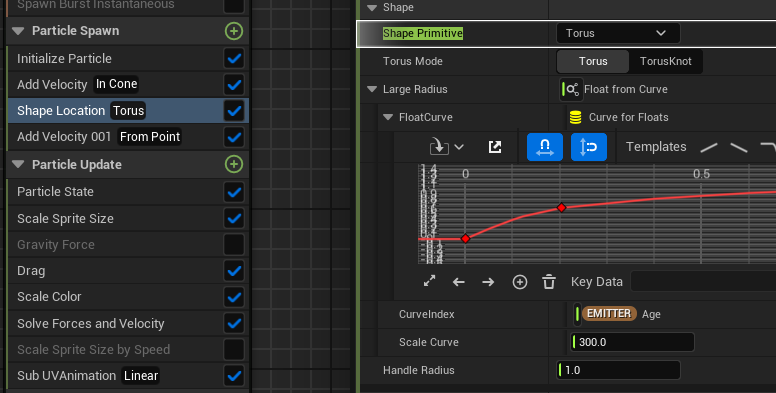Disable the Drag module

coord(234,271)
